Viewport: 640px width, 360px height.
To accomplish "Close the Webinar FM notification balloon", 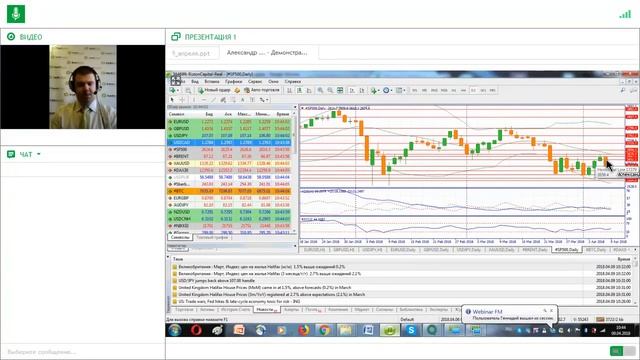I will click(551, 311).
